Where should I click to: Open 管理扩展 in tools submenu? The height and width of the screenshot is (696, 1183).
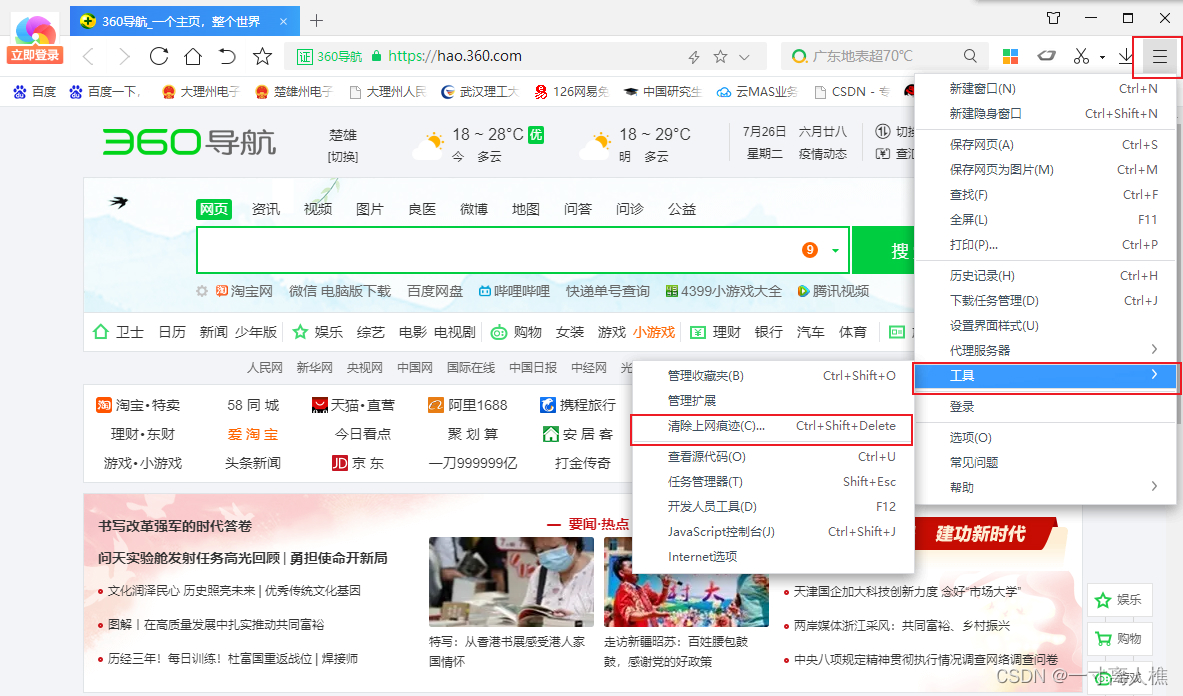coord(773,400)
